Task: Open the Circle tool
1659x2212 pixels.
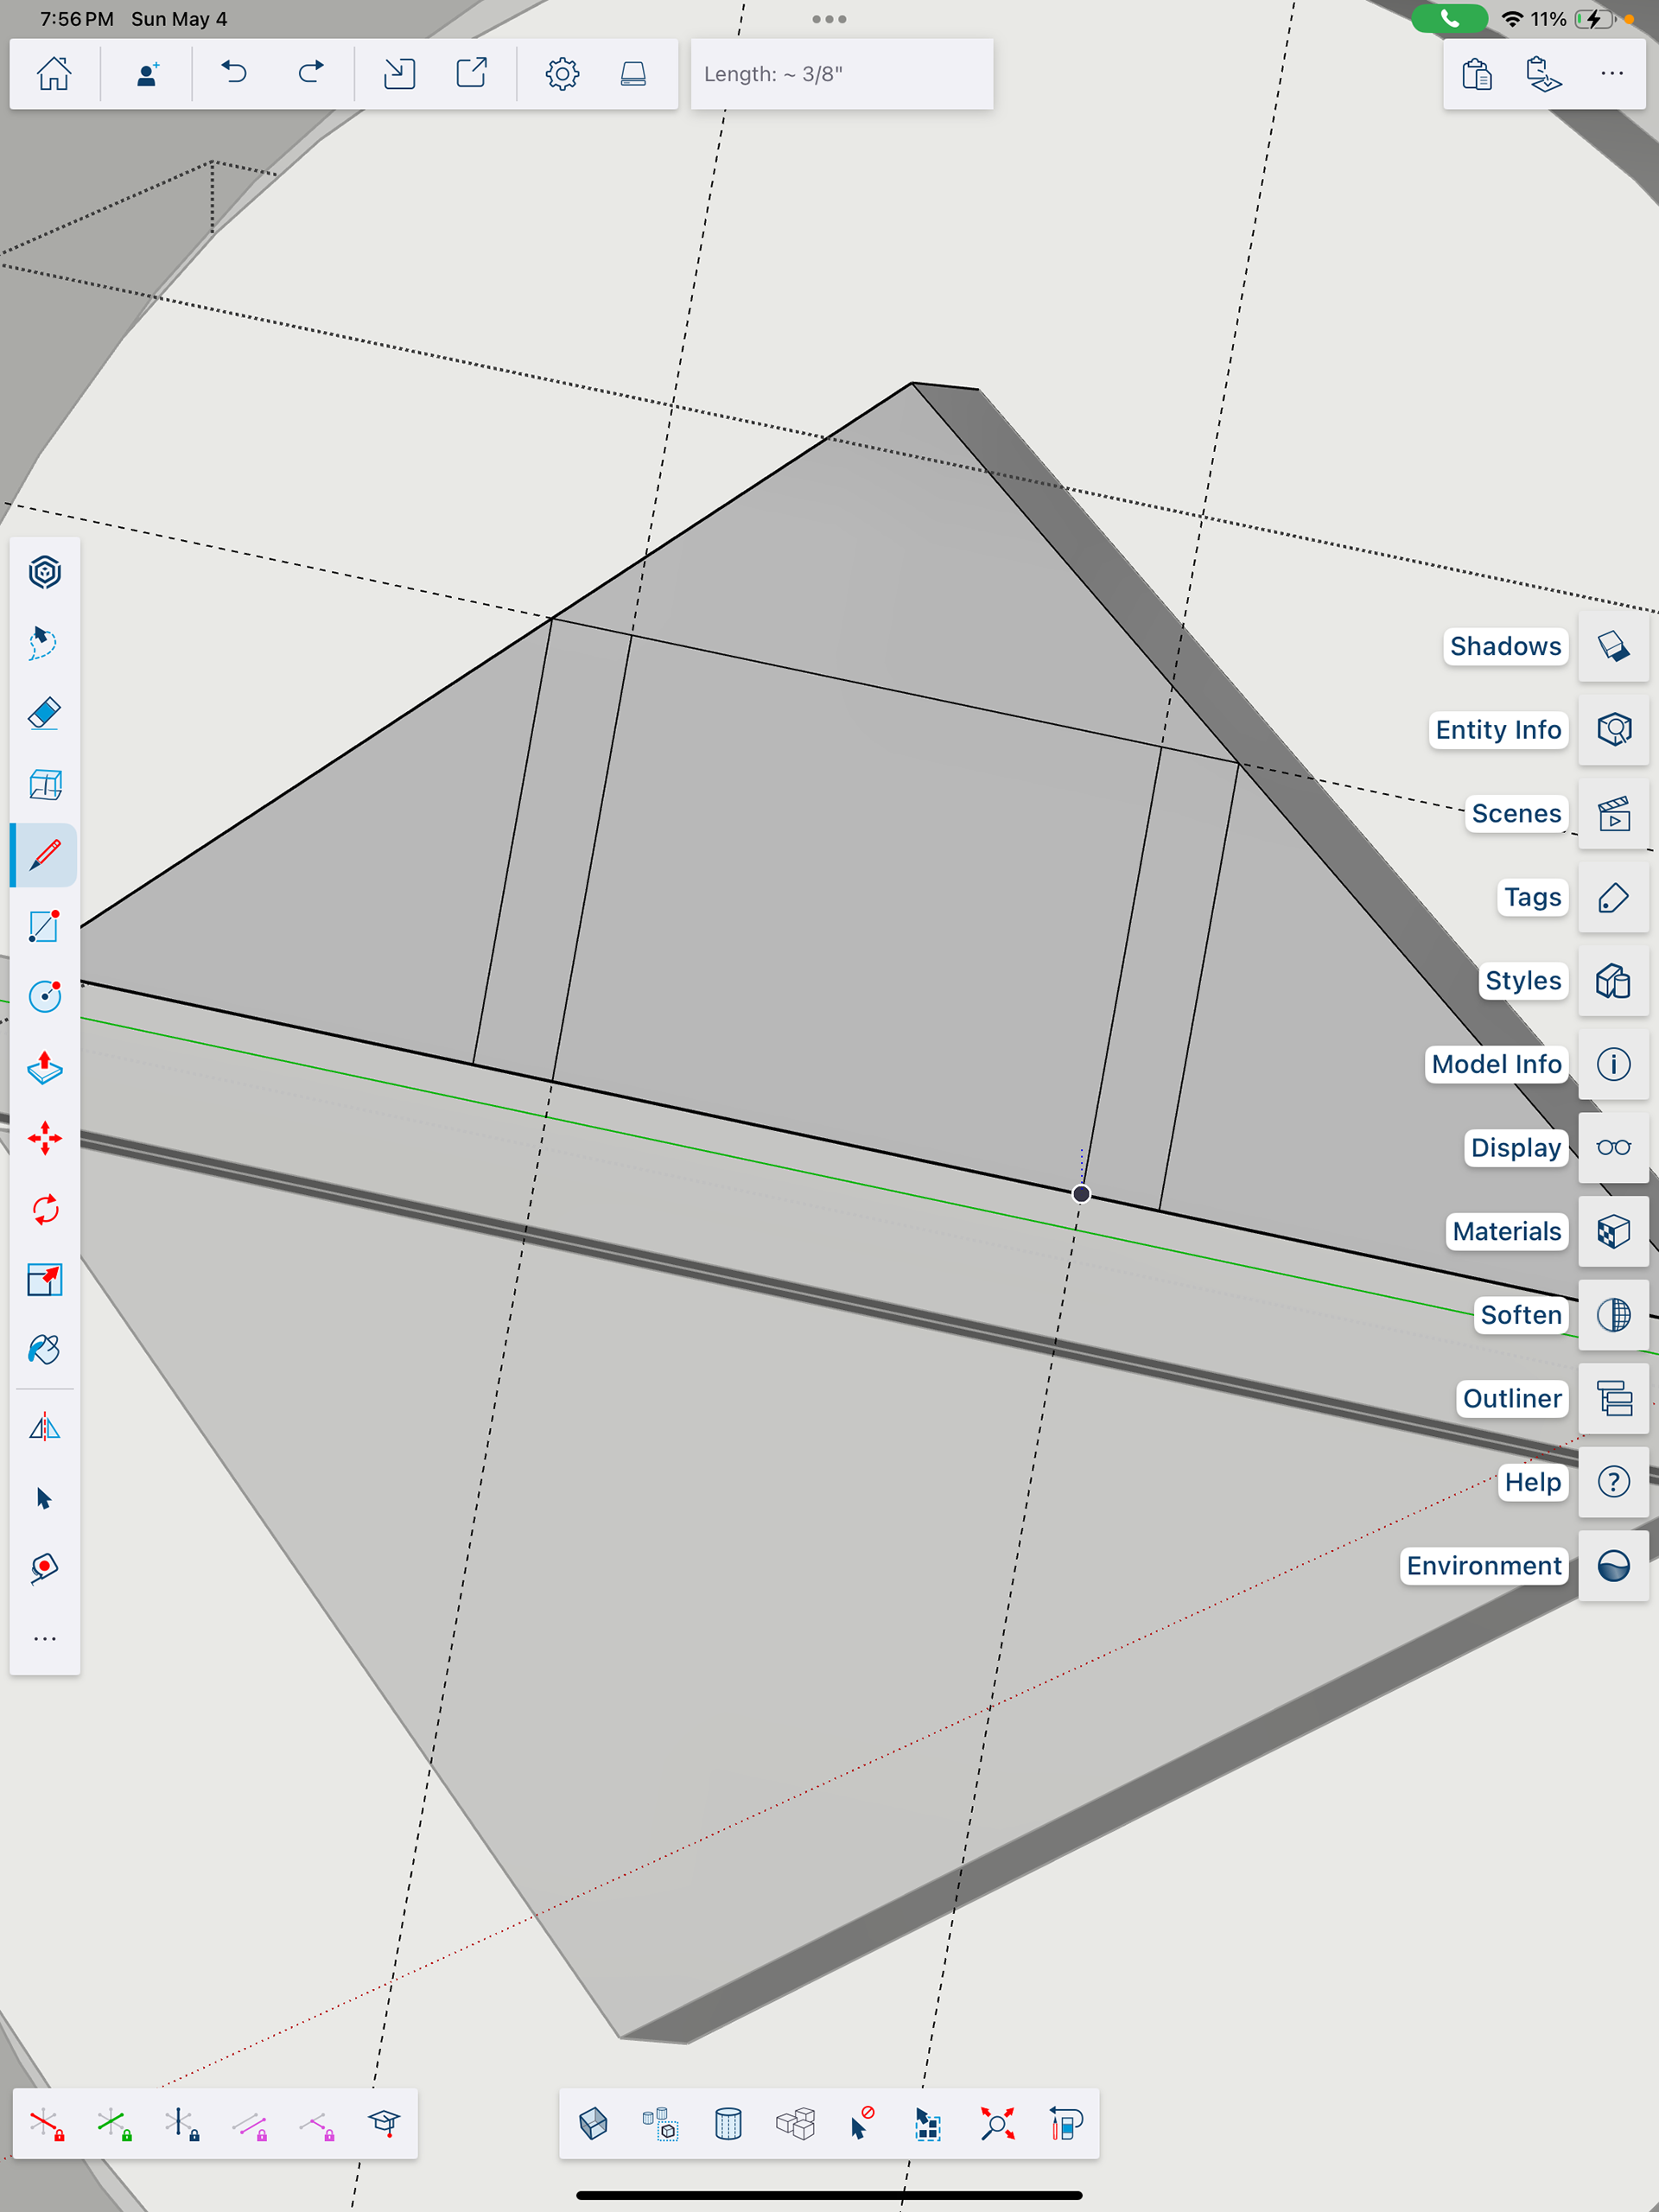Action: coord(44,997)
